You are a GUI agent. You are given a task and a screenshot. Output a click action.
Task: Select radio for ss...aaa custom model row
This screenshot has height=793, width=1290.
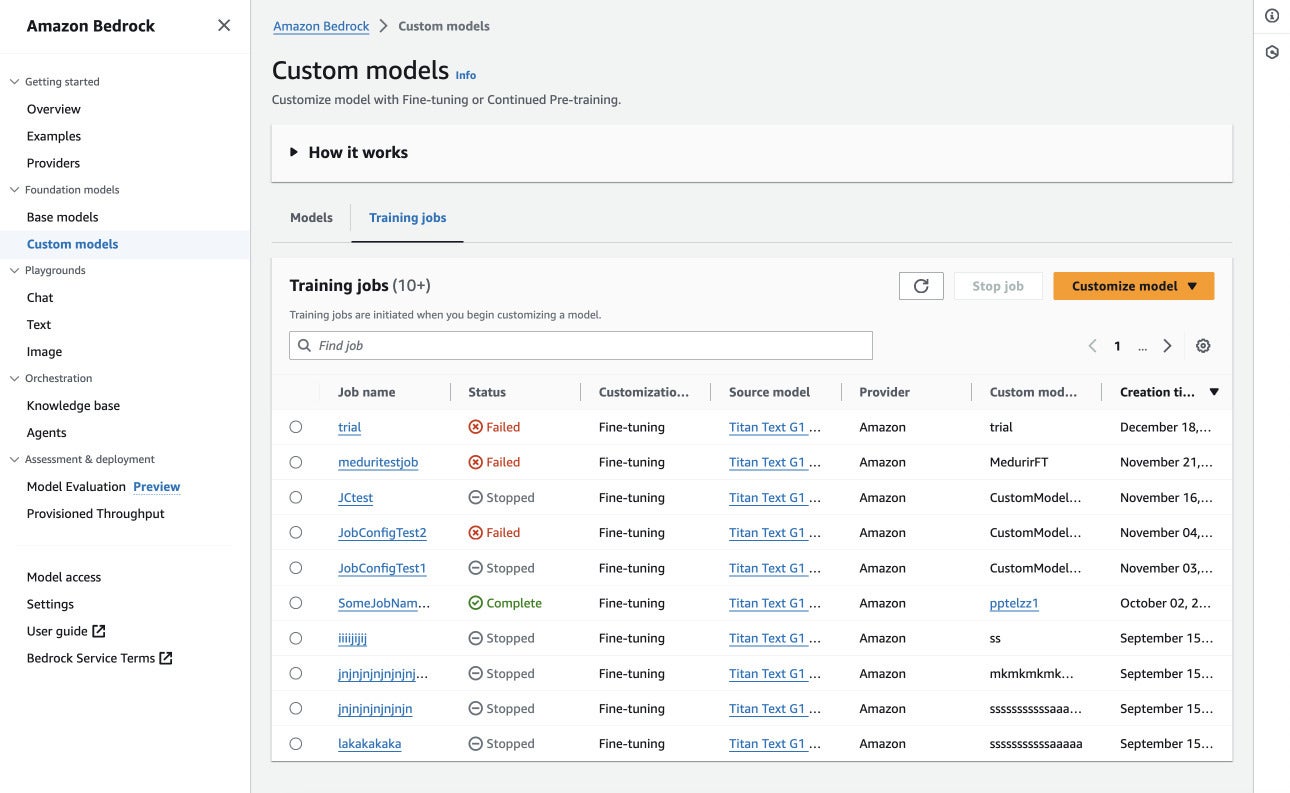click(296, 709)
